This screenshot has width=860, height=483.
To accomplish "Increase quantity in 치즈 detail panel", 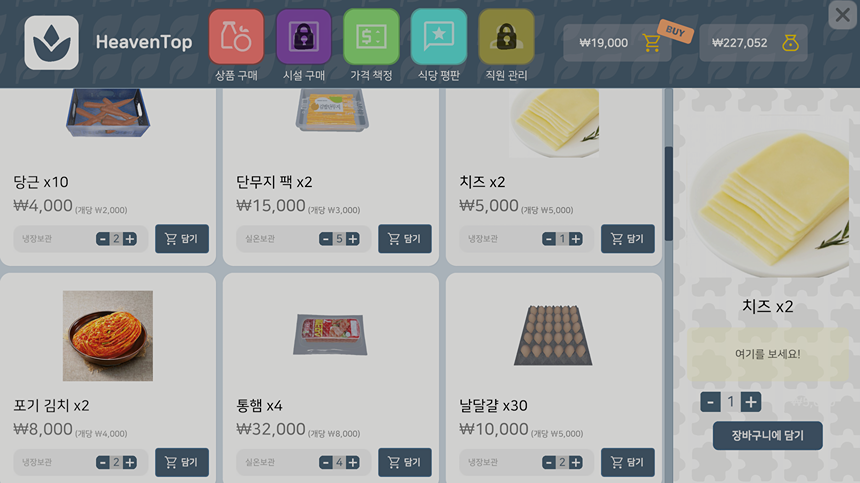I will 750,402.
